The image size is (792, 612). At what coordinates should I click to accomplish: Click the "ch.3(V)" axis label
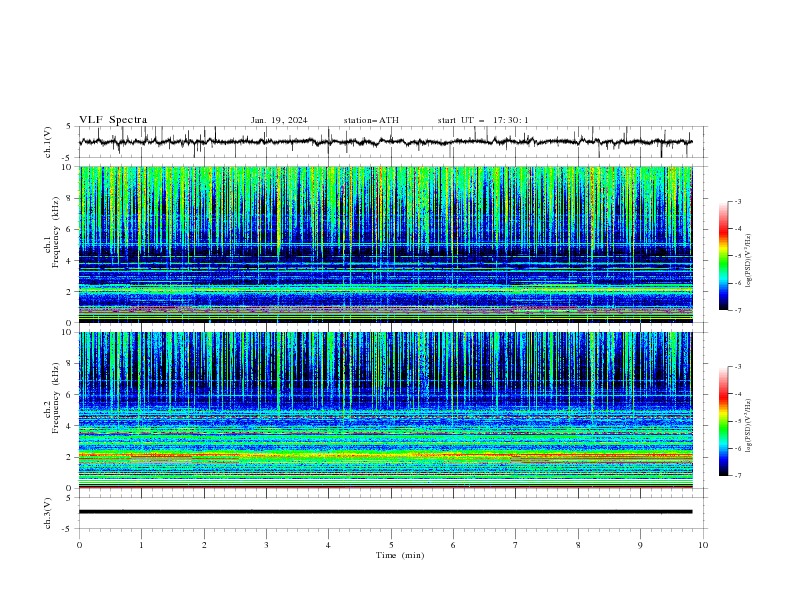pyautogui.click(x=48, y=513)
